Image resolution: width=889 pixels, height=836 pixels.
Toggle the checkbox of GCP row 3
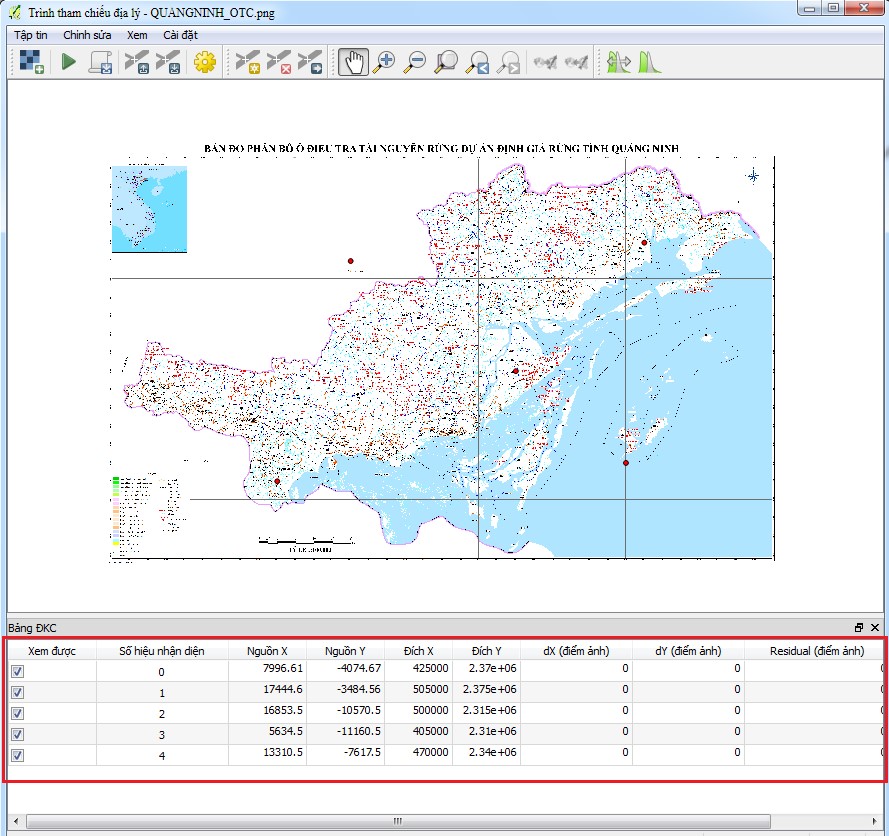coord(18,735)
